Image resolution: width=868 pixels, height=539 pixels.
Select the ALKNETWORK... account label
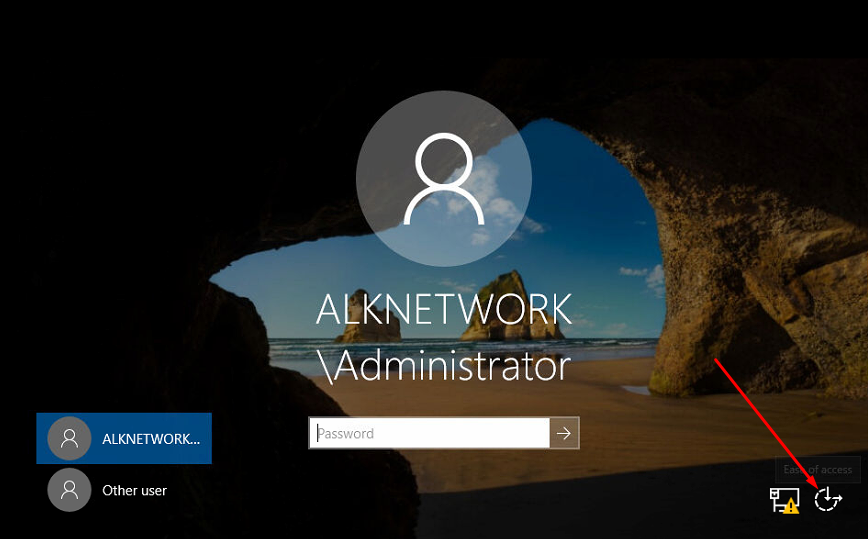[x=150, y=438]
